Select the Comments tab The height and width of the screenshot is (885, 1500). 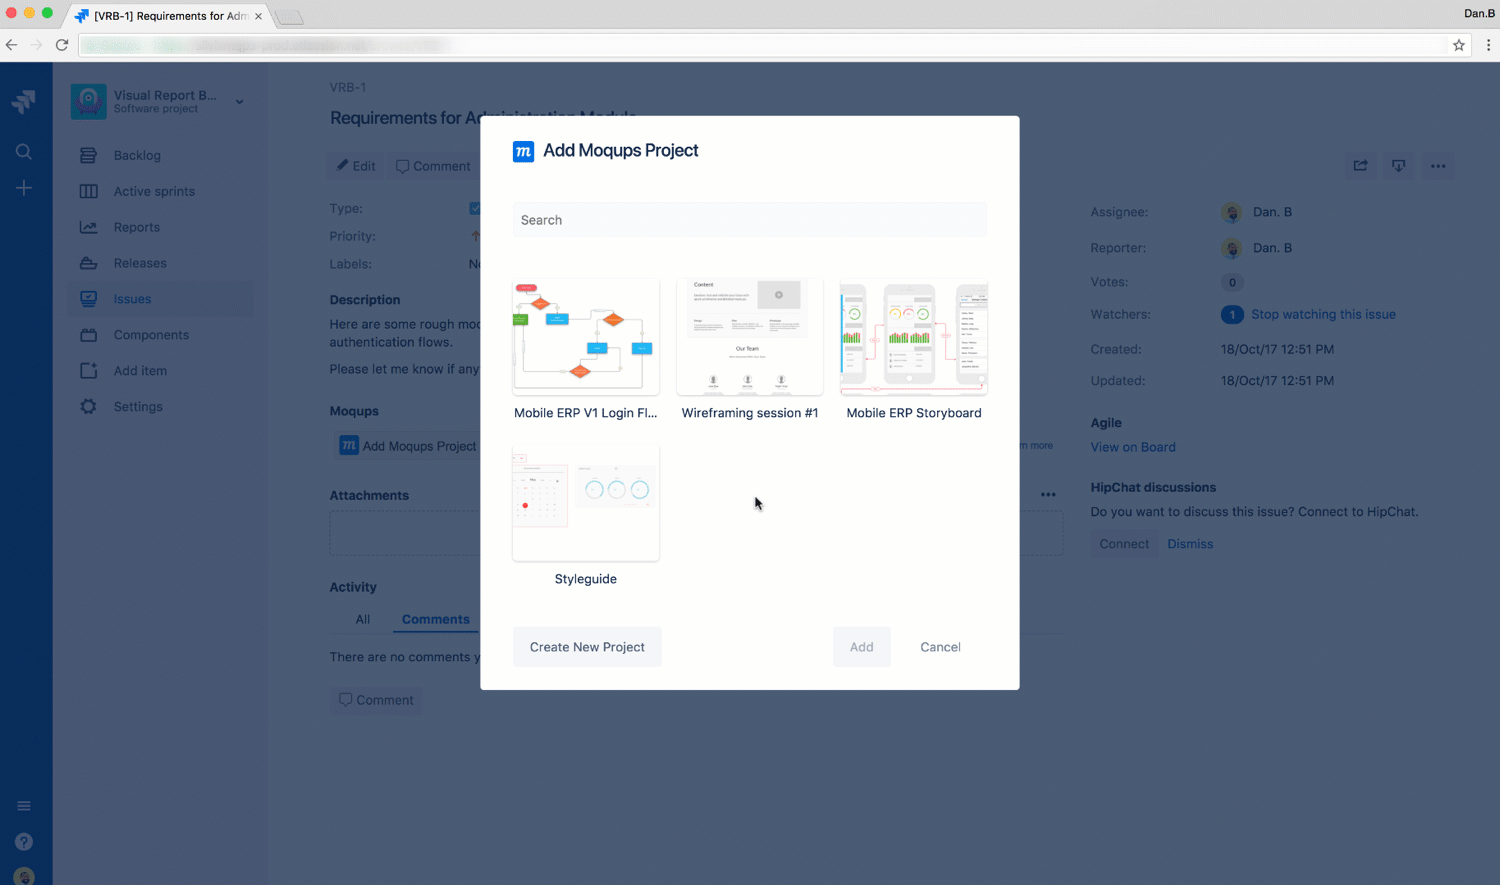[x=435, y=619]
